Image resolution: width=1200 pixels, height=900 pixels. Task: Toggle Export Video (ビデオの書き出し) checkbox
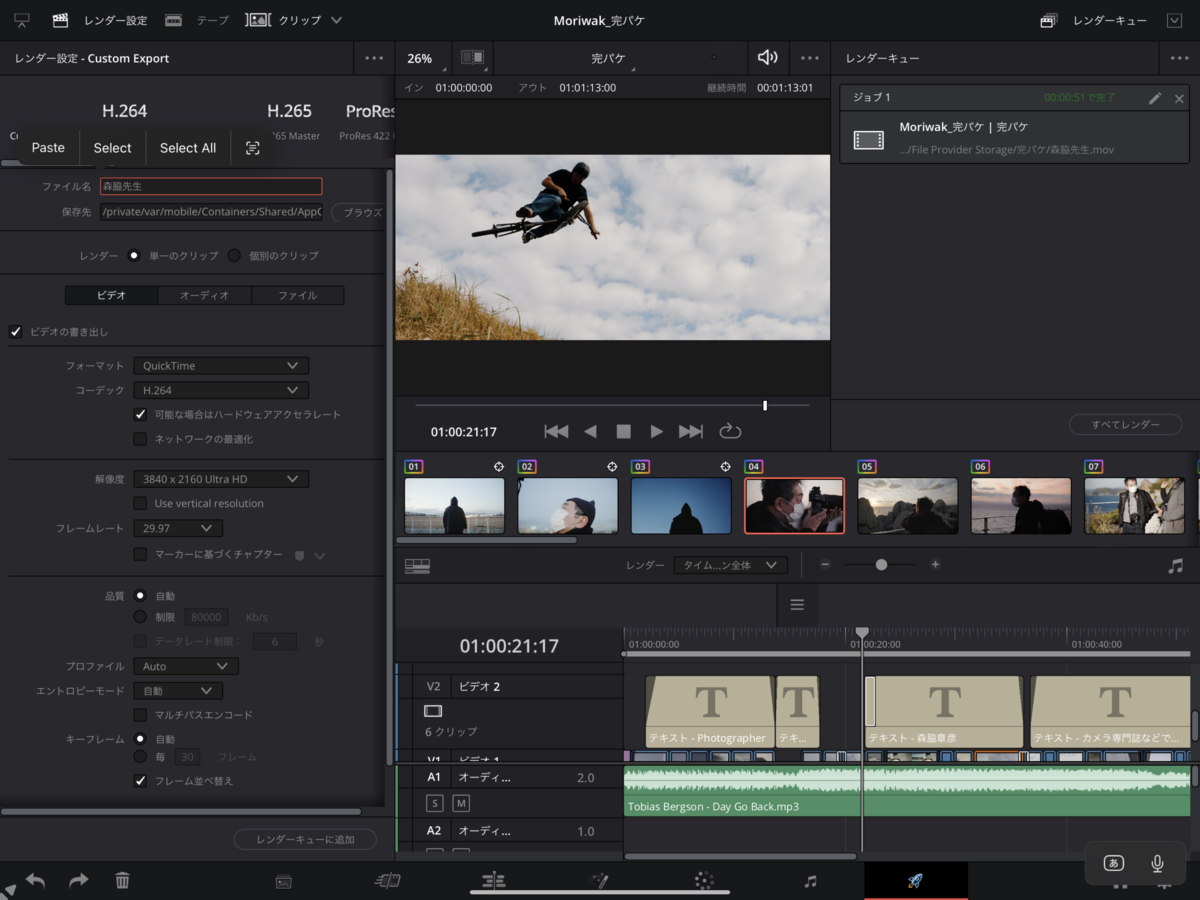[15, 331]
